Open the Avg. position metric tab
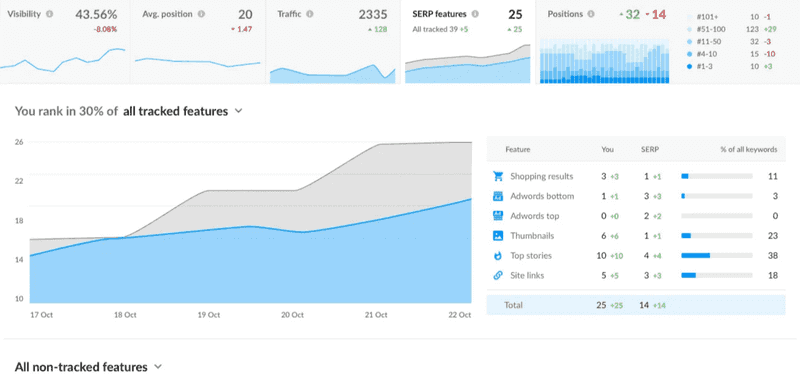This screenshot has height=375, width=800. 198,42
